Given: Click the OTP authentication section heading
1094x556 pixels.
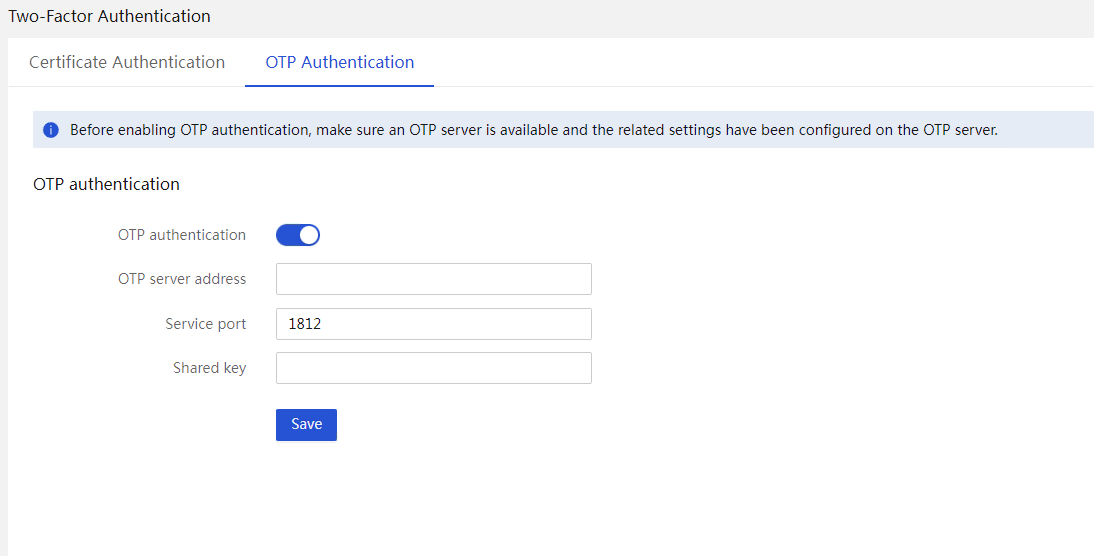Looking at the screenshot, I should pos(107,184).
